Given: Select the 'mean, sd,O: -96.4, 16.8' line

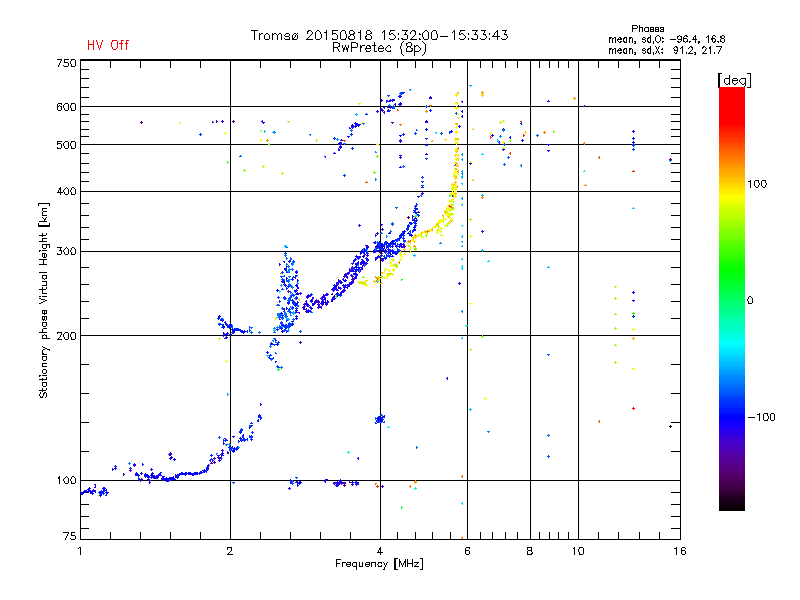Looking at the screenshot, I should click(667, 39).
